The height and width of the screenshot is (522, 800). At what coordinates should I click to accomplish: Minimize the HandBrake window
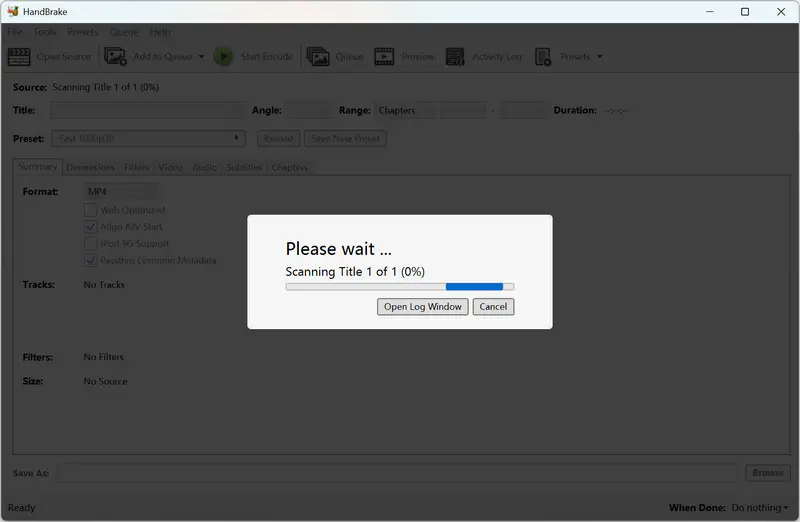point(710,11)
